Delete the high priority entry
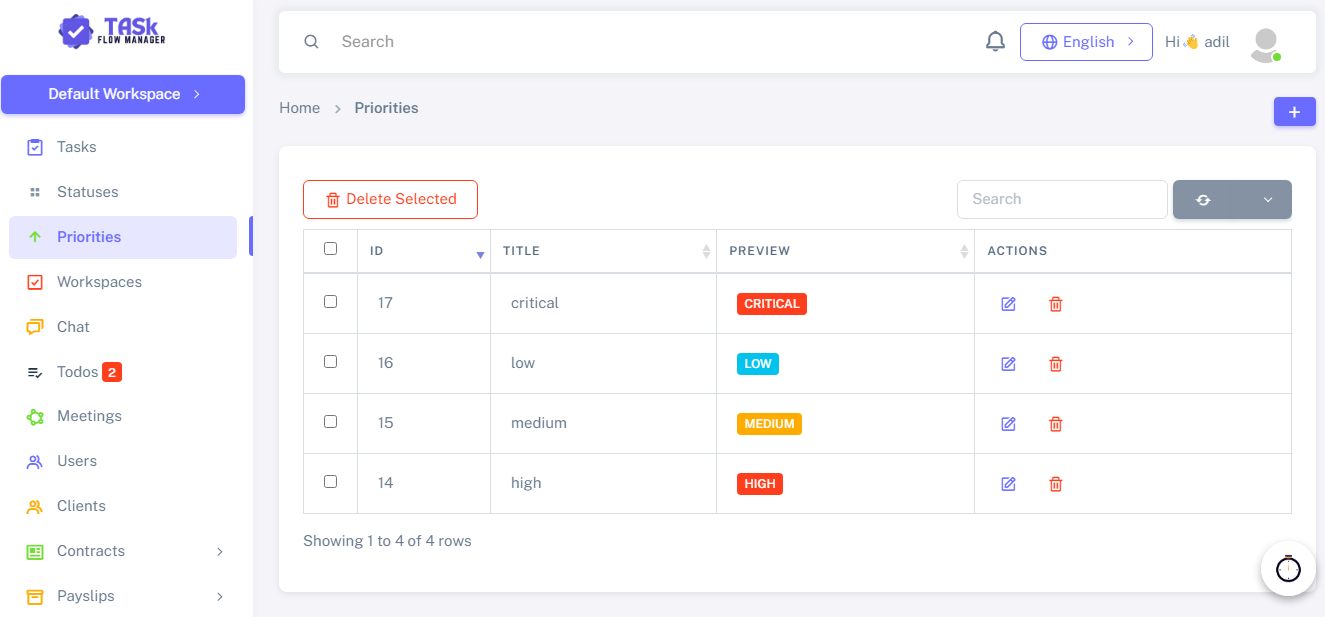Viewport: 1325px width, 617px height. coord(1055,484)
